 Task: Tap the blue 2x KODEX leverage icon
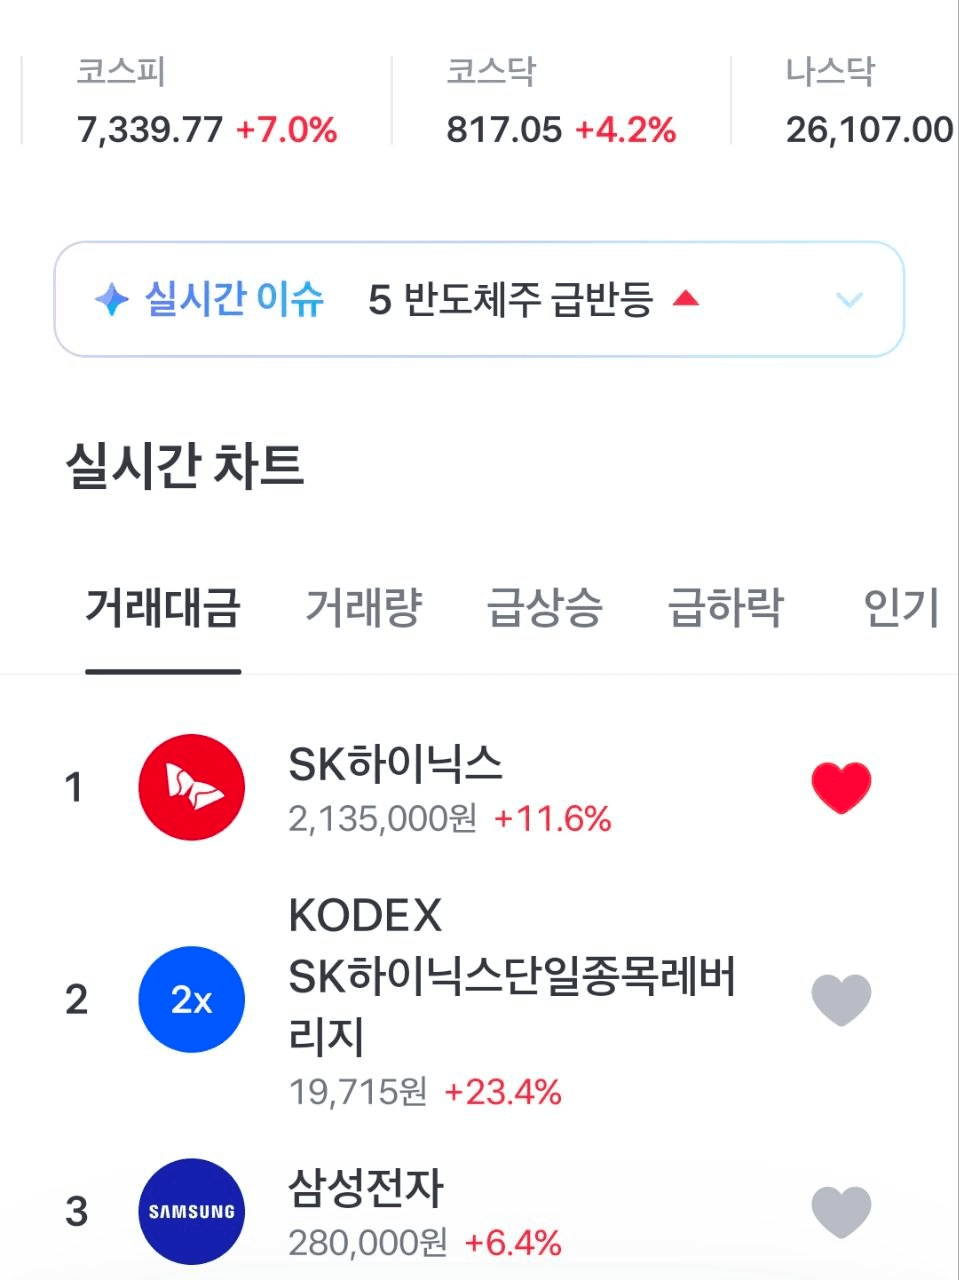[191, 999]
